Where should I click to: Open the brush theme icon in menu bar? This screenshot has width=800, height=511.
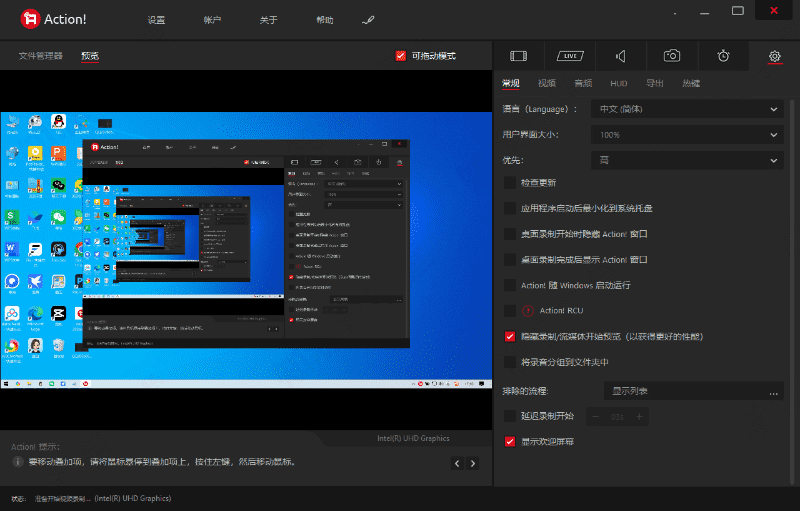coord(368,20)
